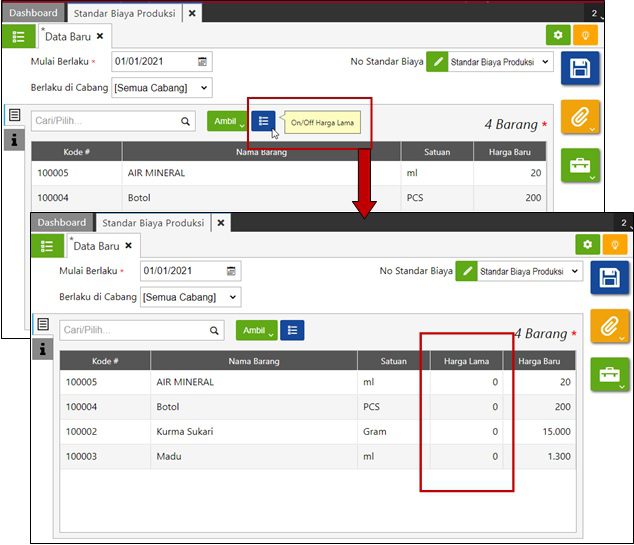Click info side icon in back window

tap(15, 140)
